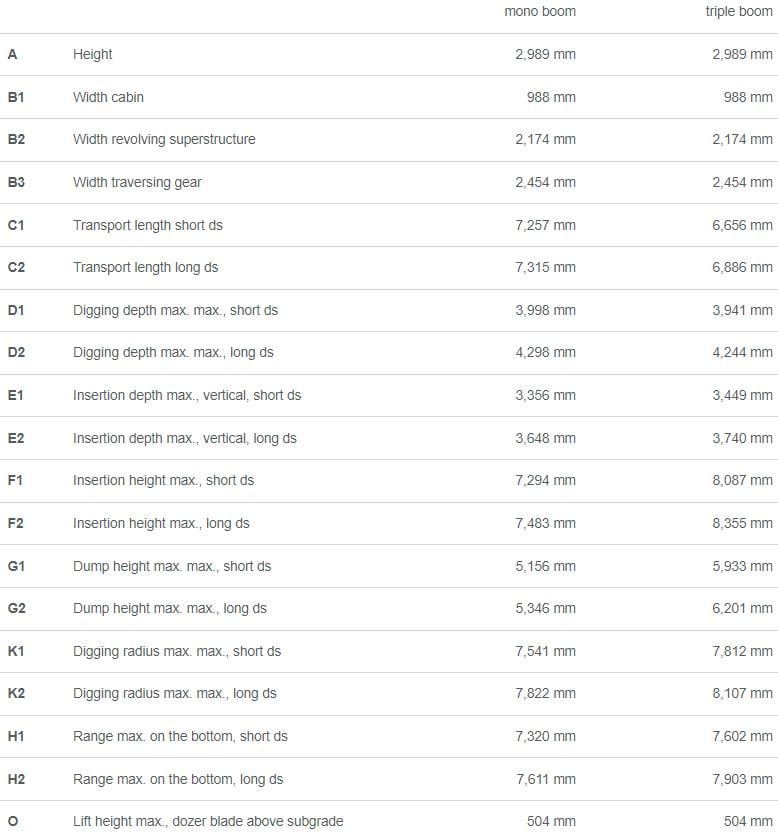Click the K1 row code
778x835 pixels.
click(x=16, y=651)
